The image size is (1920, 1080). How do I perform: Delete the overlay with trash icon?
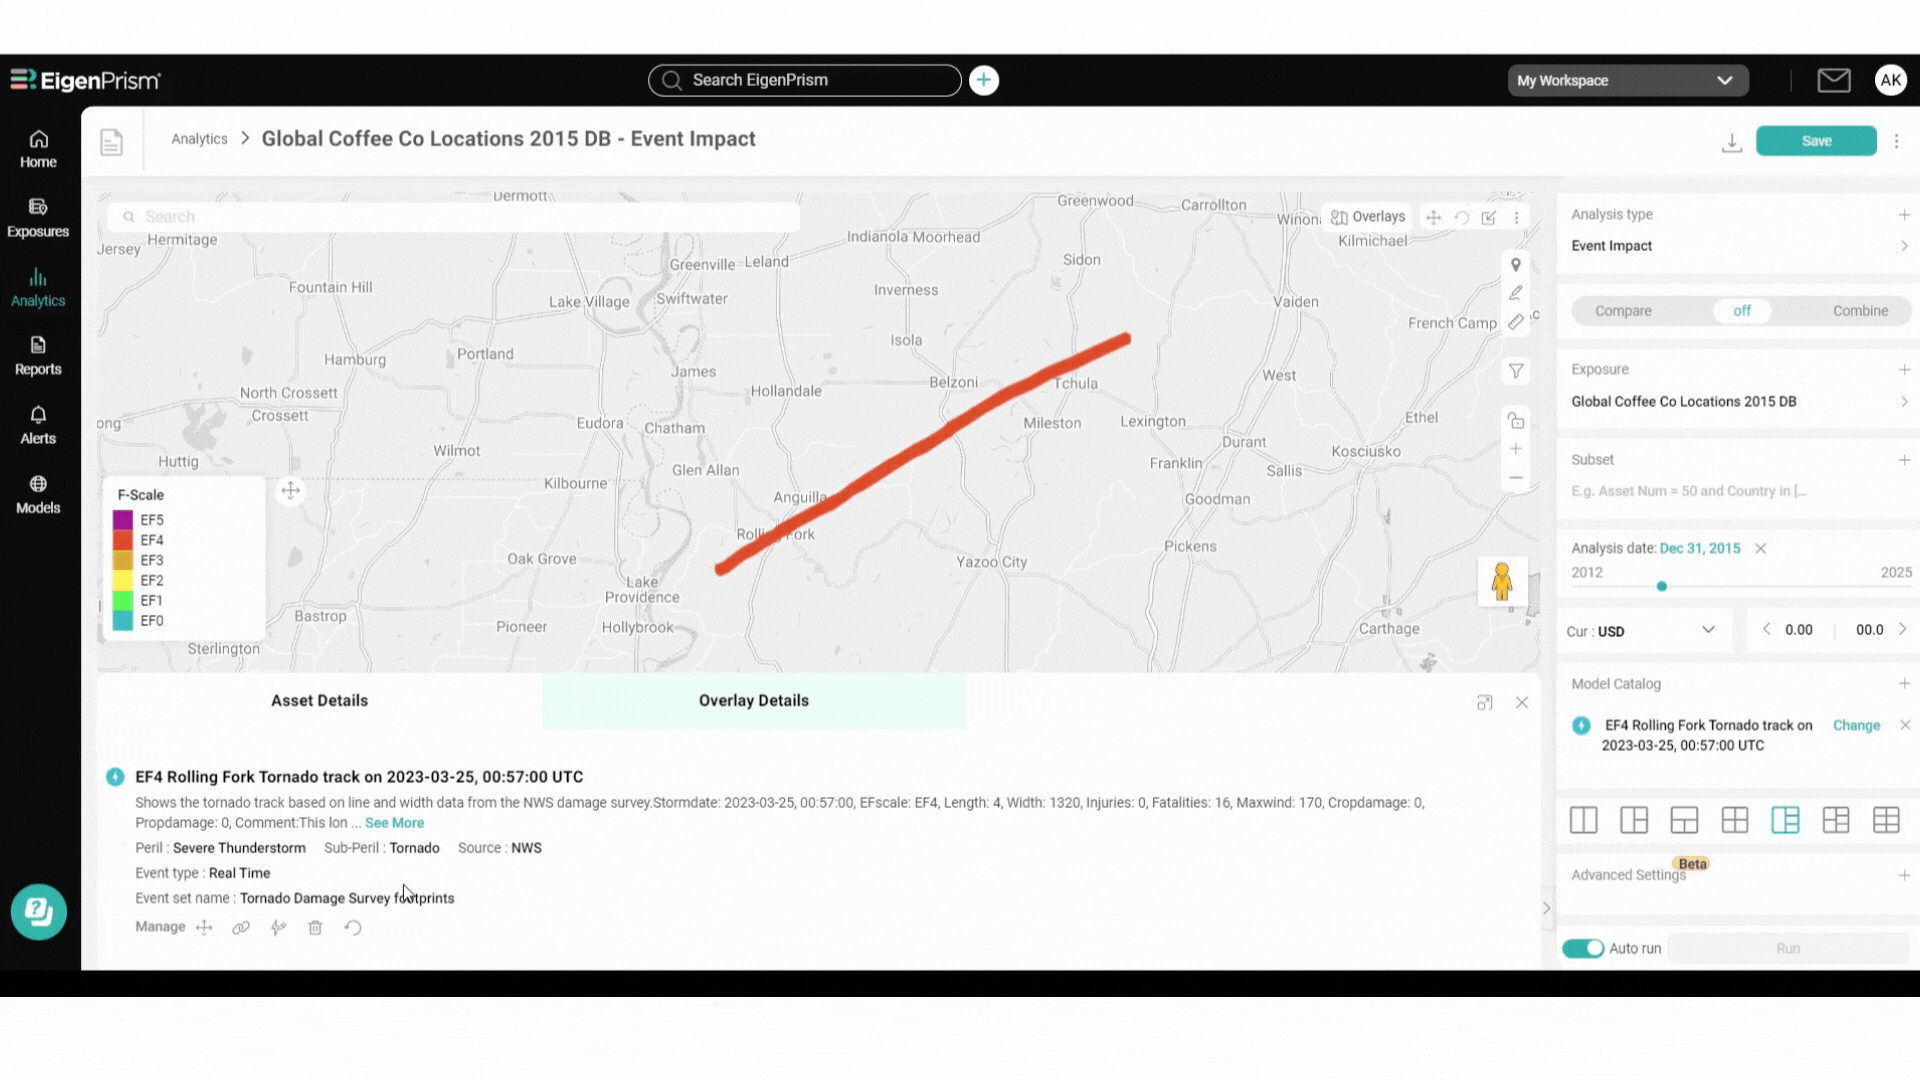click(x=315, y=927)
